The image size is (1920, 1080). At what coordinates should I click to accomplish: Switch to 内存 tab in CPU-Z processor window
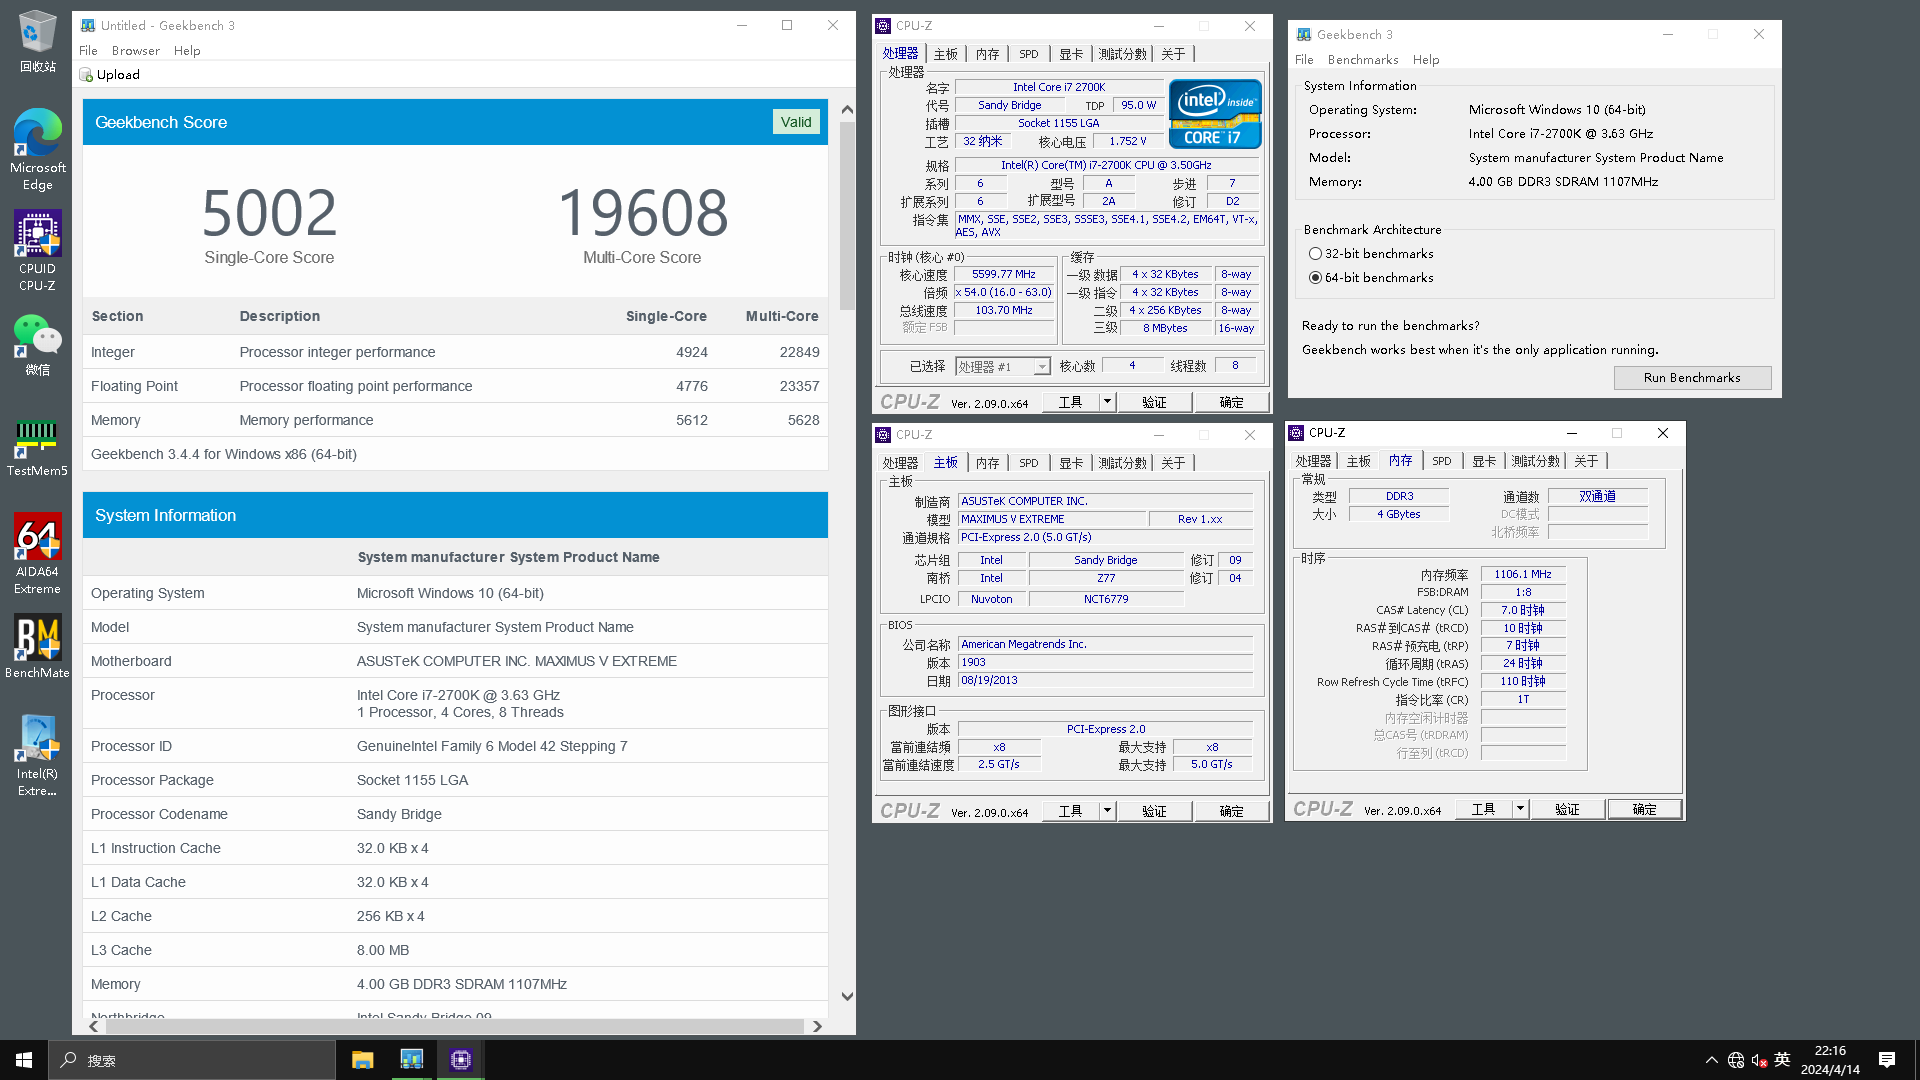tap(988, 54)
